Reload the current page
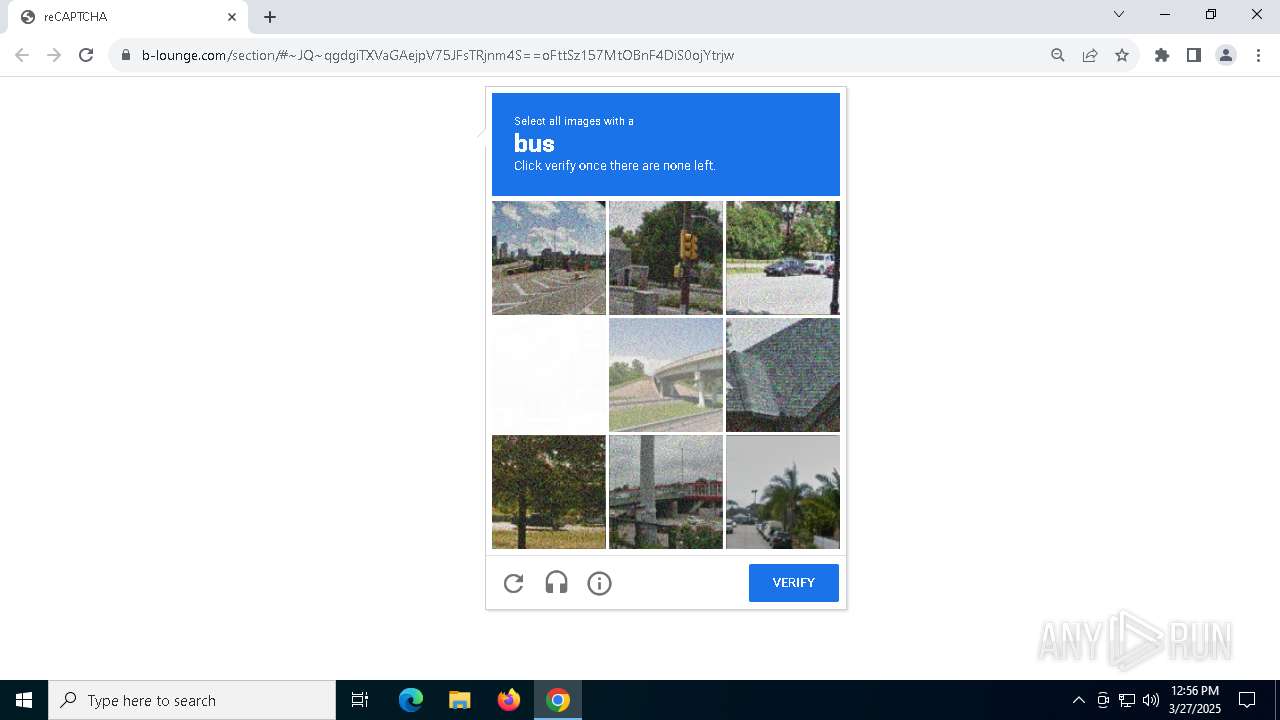The height and width of the screenshot is (720, 1280). click(86, 55)
